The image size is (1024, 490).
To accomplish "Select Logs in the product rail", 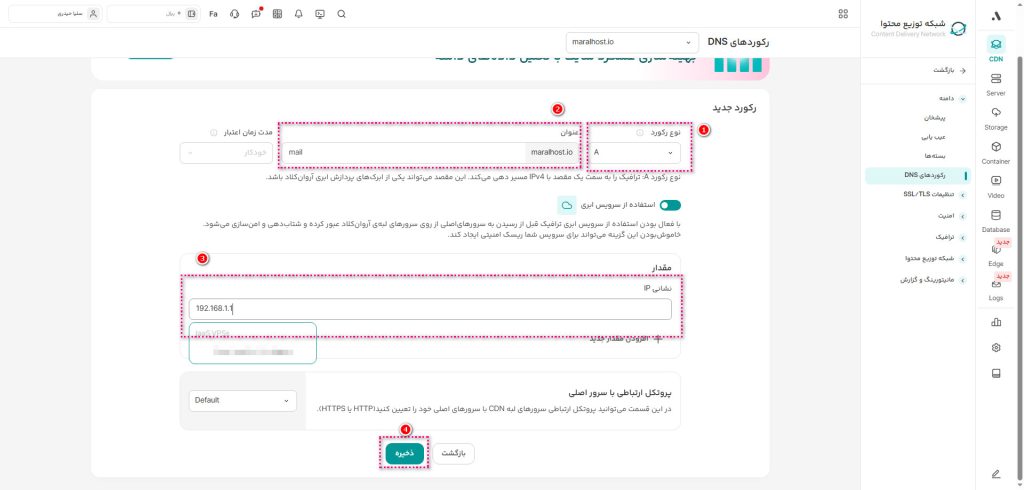I will point(996,289).
